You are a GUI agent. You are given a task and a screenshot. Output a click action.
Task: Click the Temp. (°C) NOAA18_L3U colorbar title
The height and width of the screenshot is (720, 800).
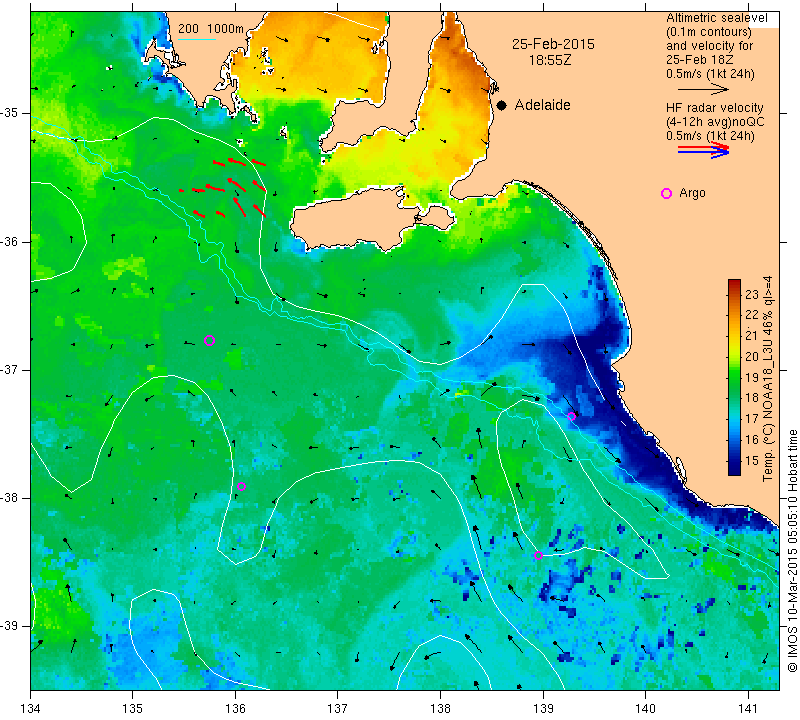tap(768, 379)
